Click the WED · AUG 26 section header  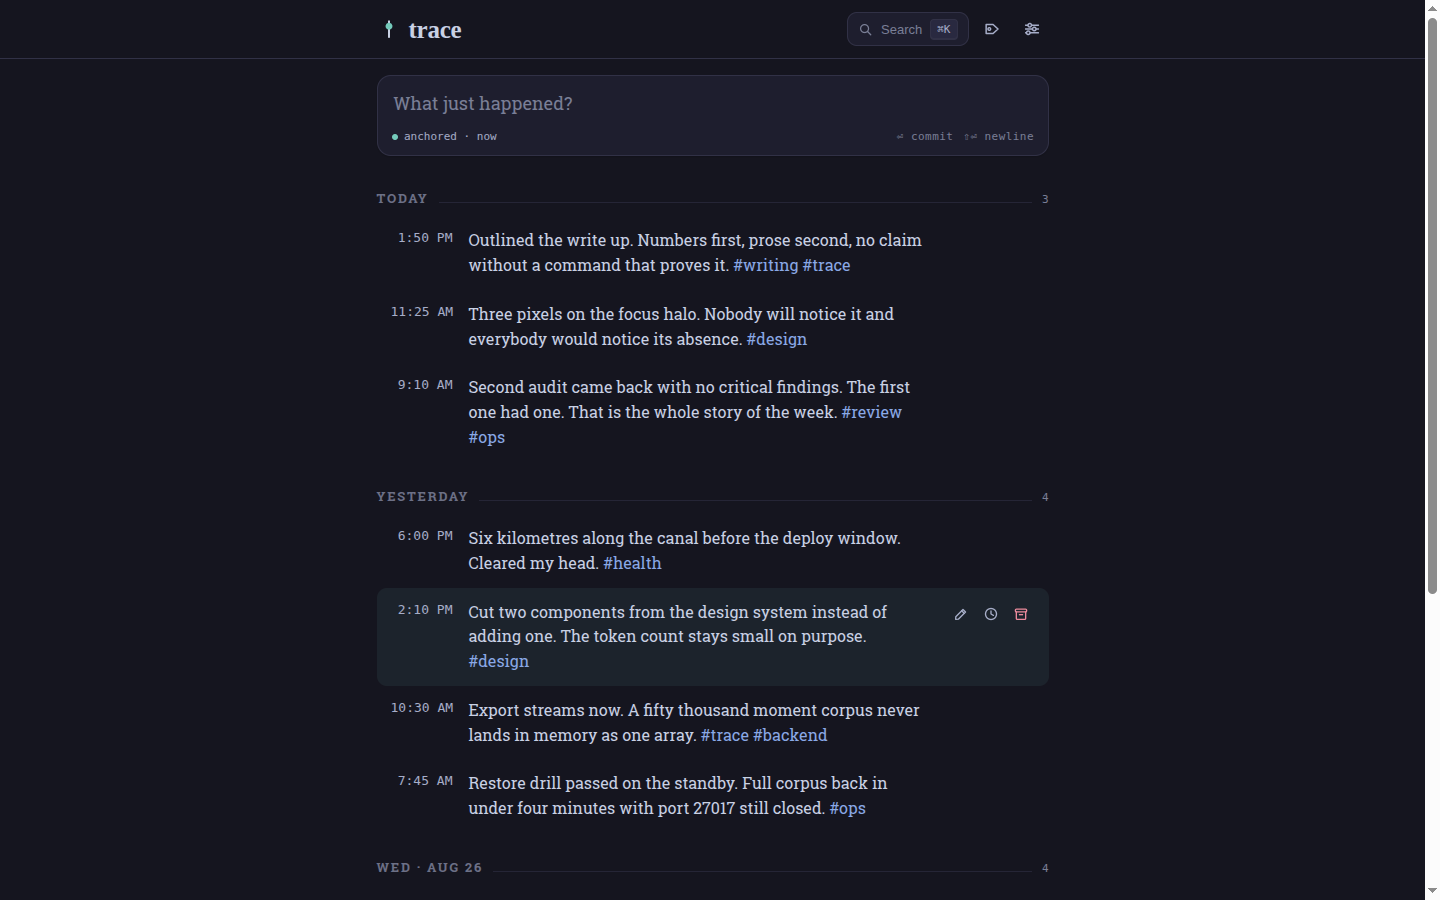429,868
